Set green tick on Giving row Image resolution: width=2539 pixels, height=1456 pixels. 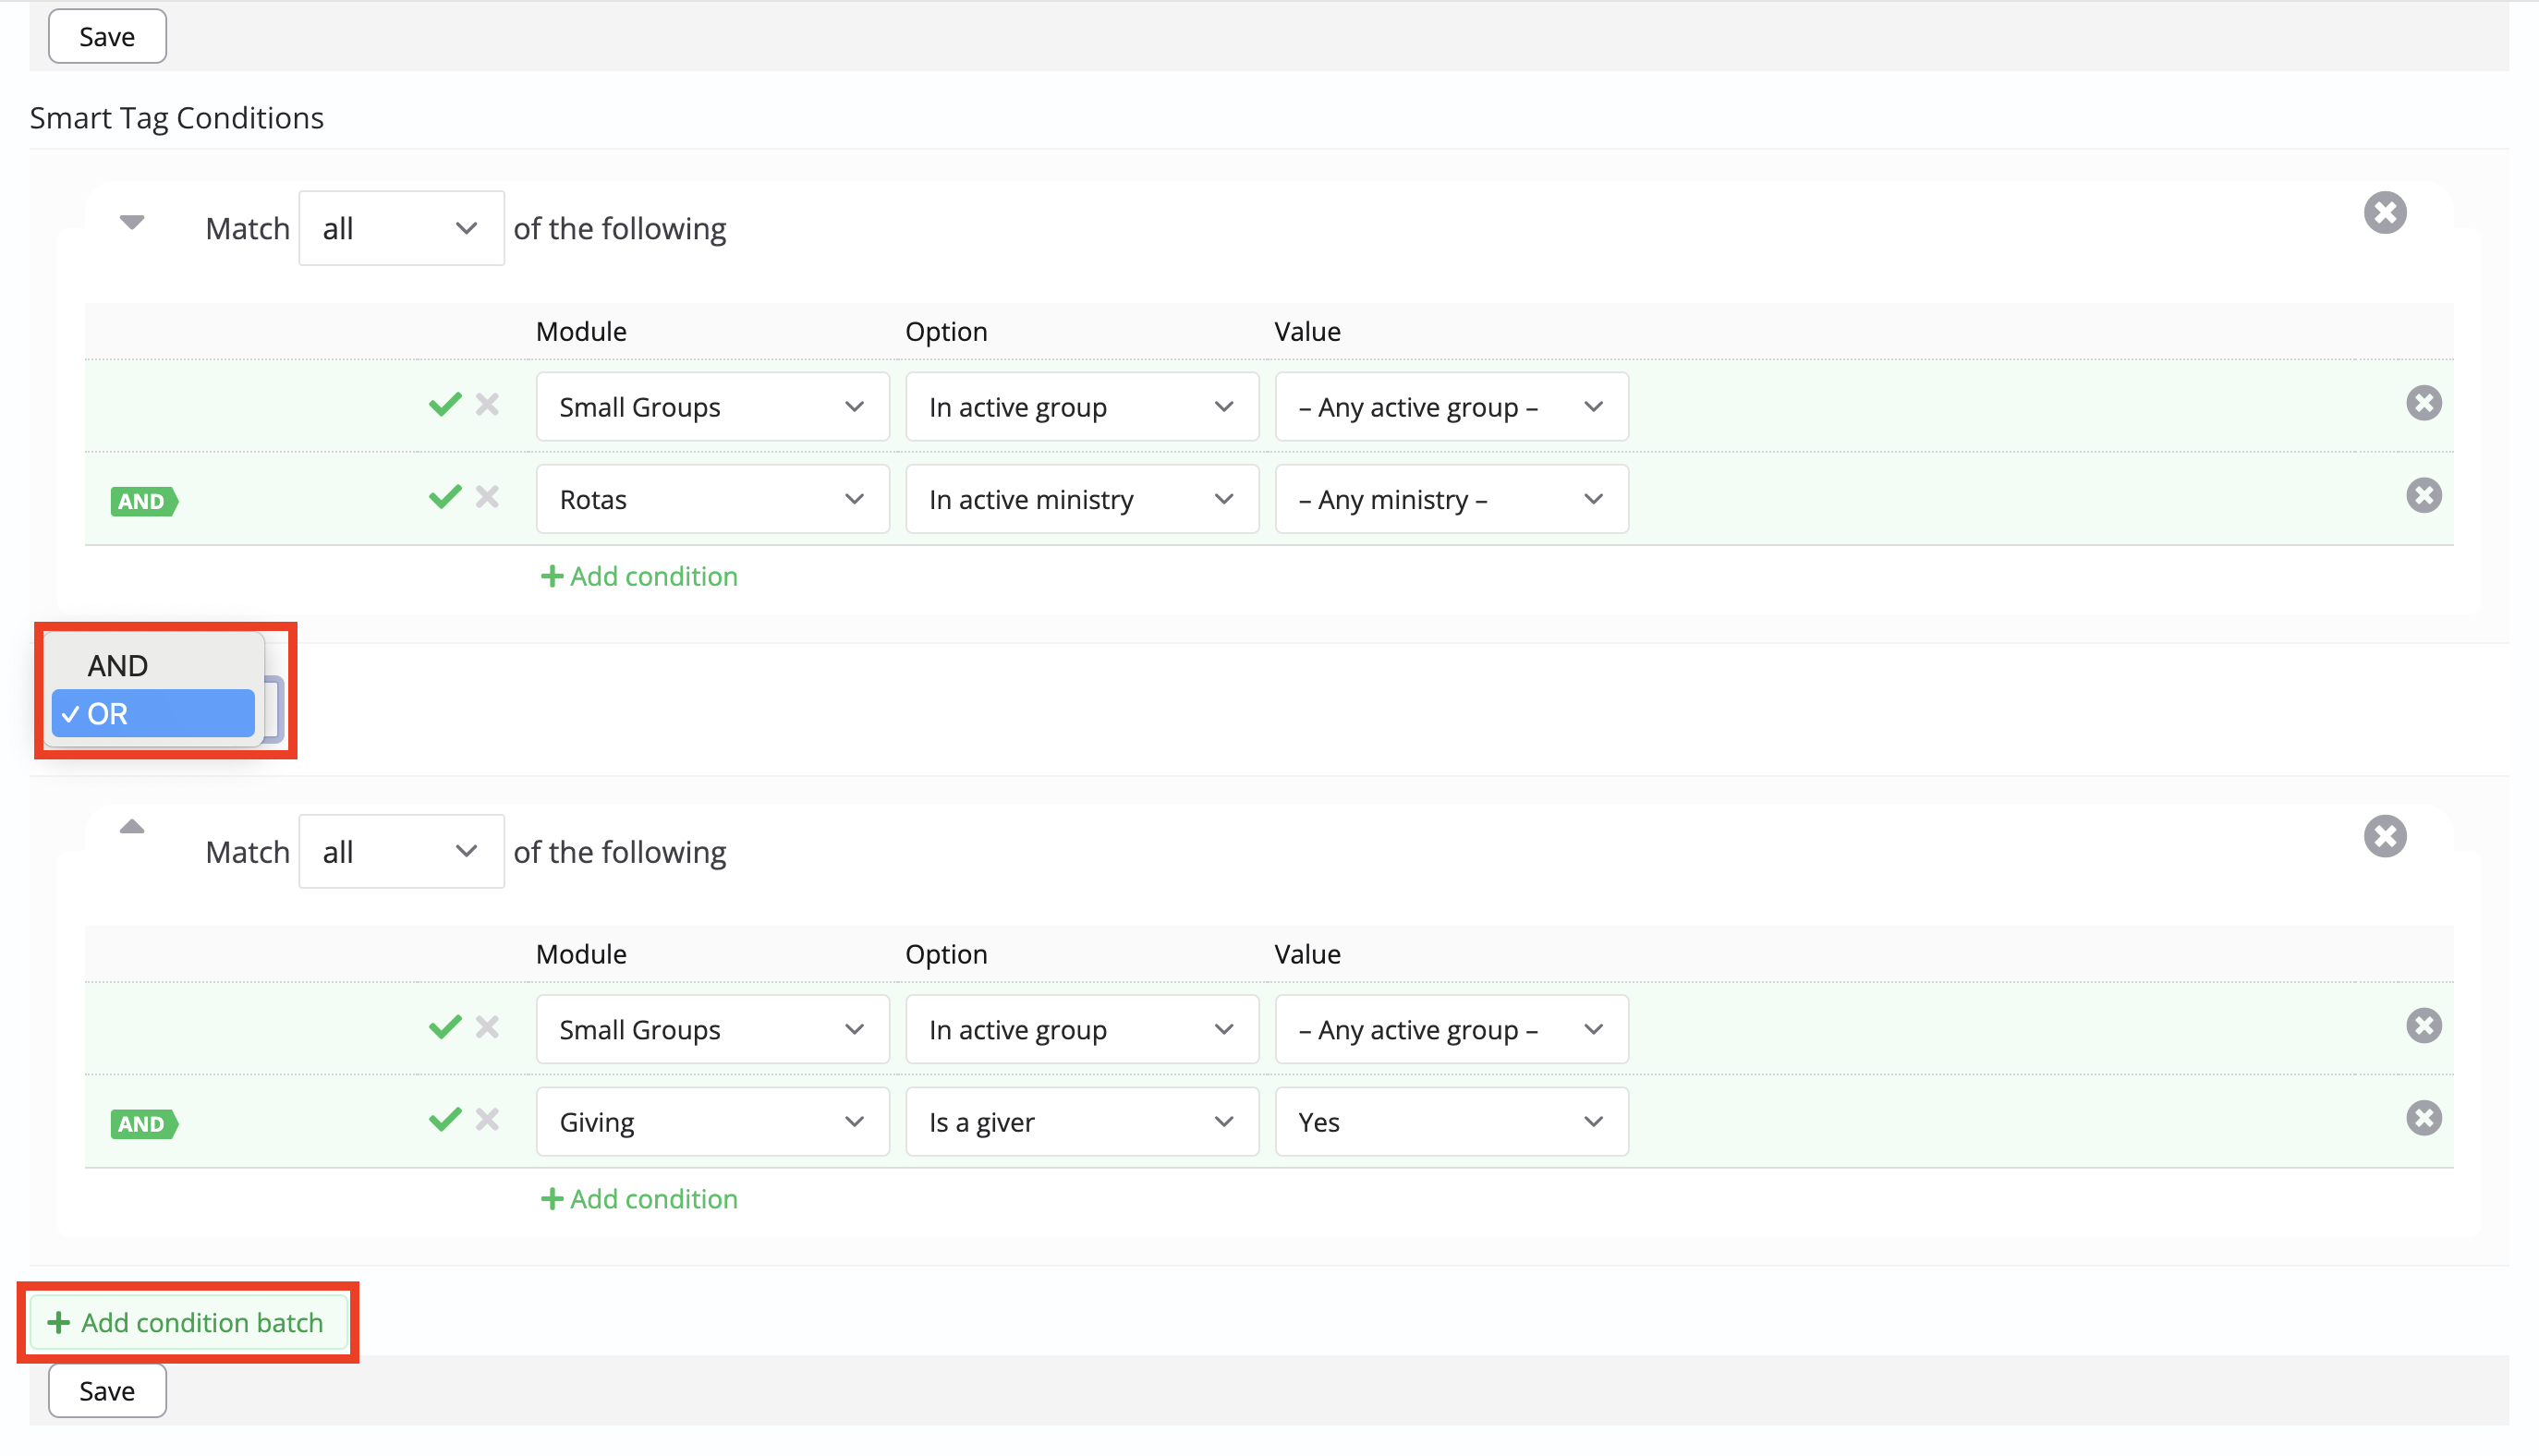click(445, 1118)
